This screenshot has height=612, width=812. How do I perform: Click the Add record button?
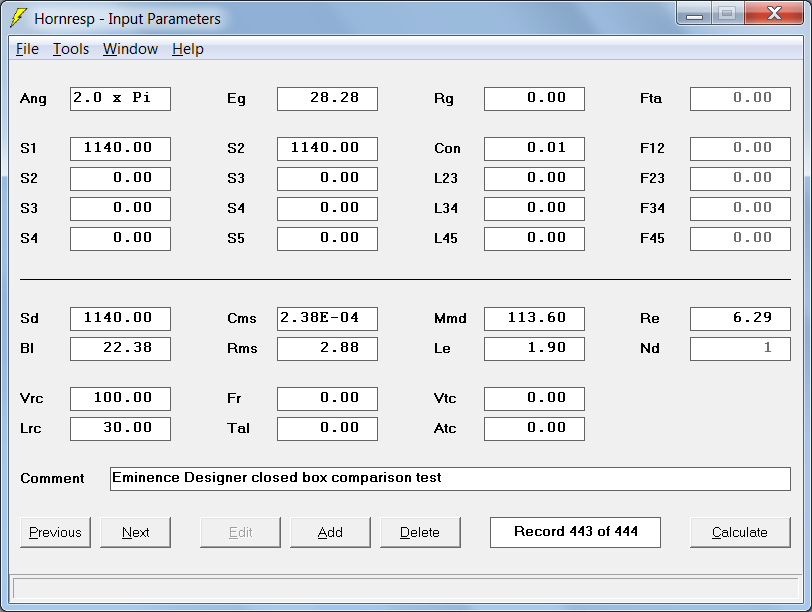(330, 532)
